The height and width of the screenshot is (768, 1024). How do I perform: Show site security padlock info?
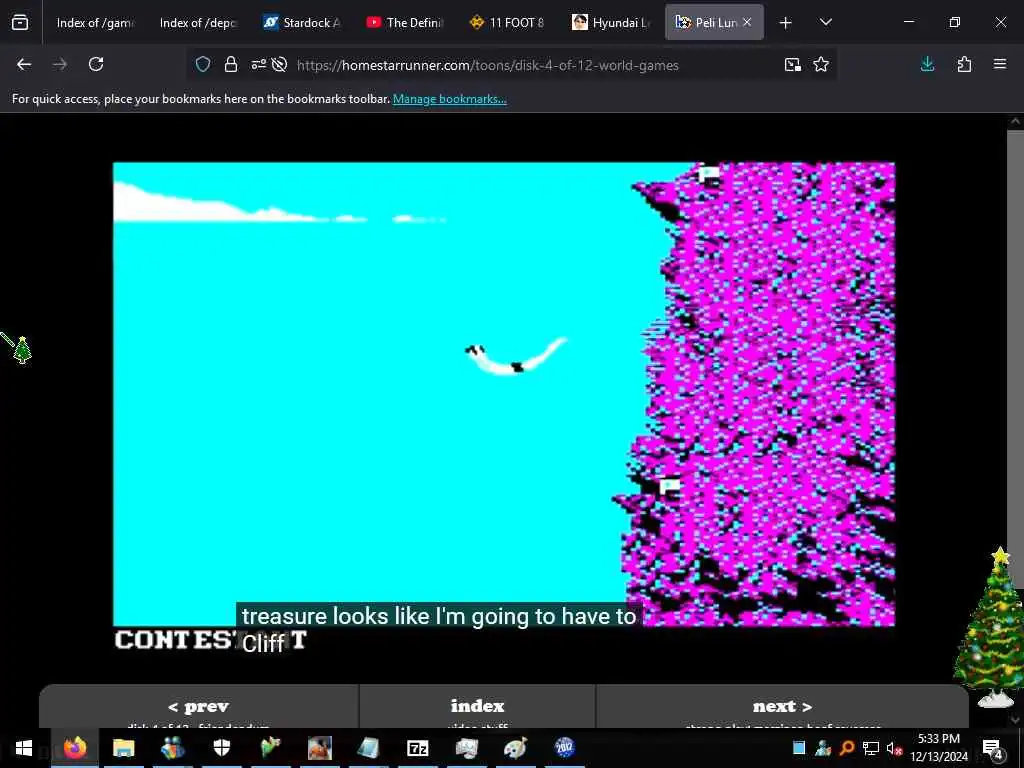pyautogui.click(x=231, y=64)
